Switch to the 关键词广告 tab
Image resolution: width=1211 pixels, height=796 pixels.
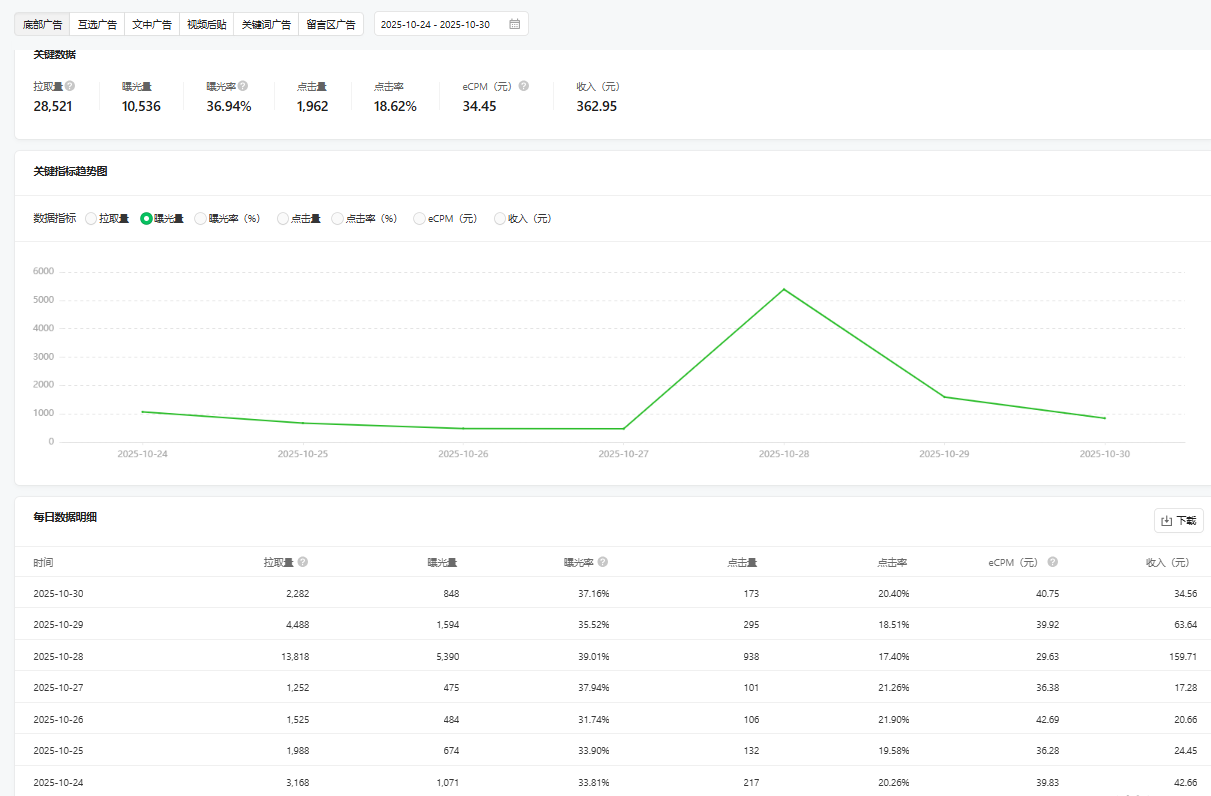(265, 24)
